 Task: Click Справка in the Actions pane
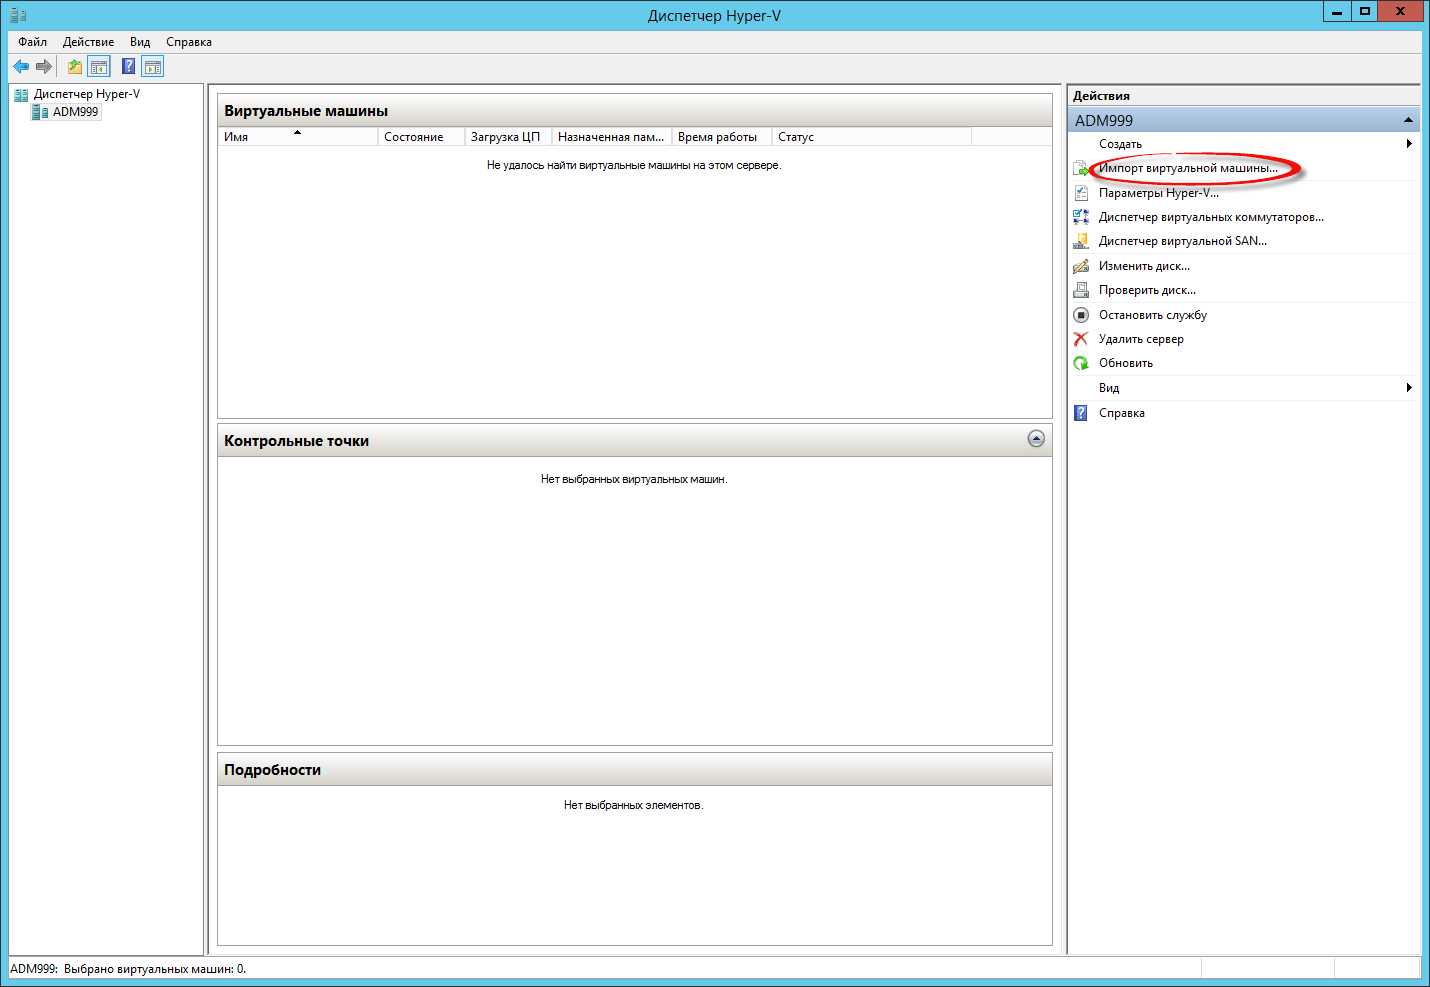(1122, 413)
